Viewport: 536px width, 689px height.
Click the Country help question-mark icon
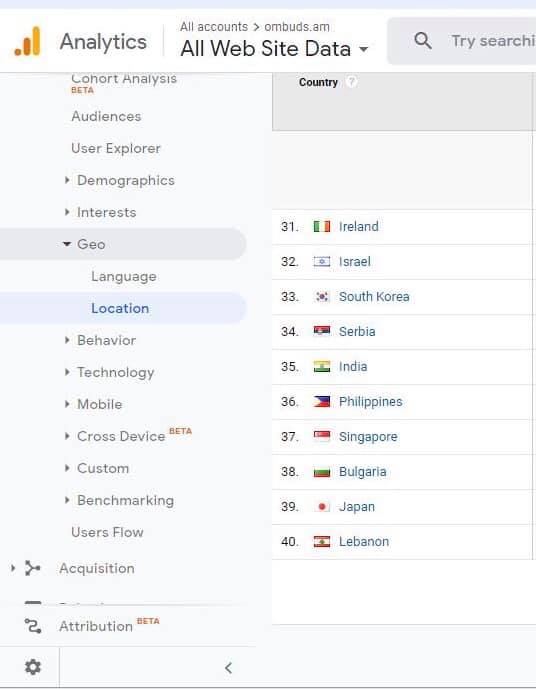click(x=351, y=82)
